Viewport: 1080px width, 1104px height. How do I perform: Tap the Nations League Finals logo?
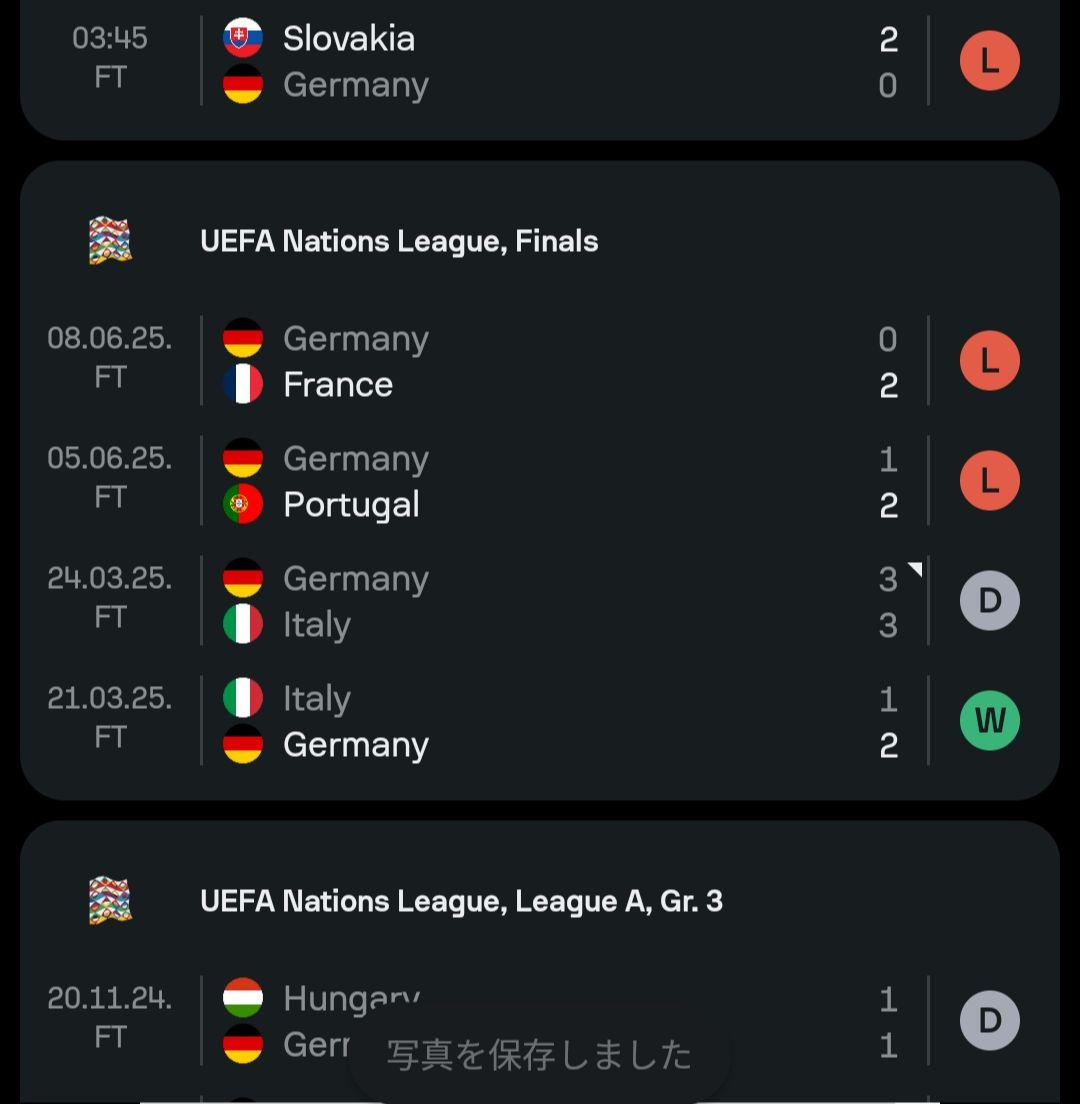coord(110,242)
